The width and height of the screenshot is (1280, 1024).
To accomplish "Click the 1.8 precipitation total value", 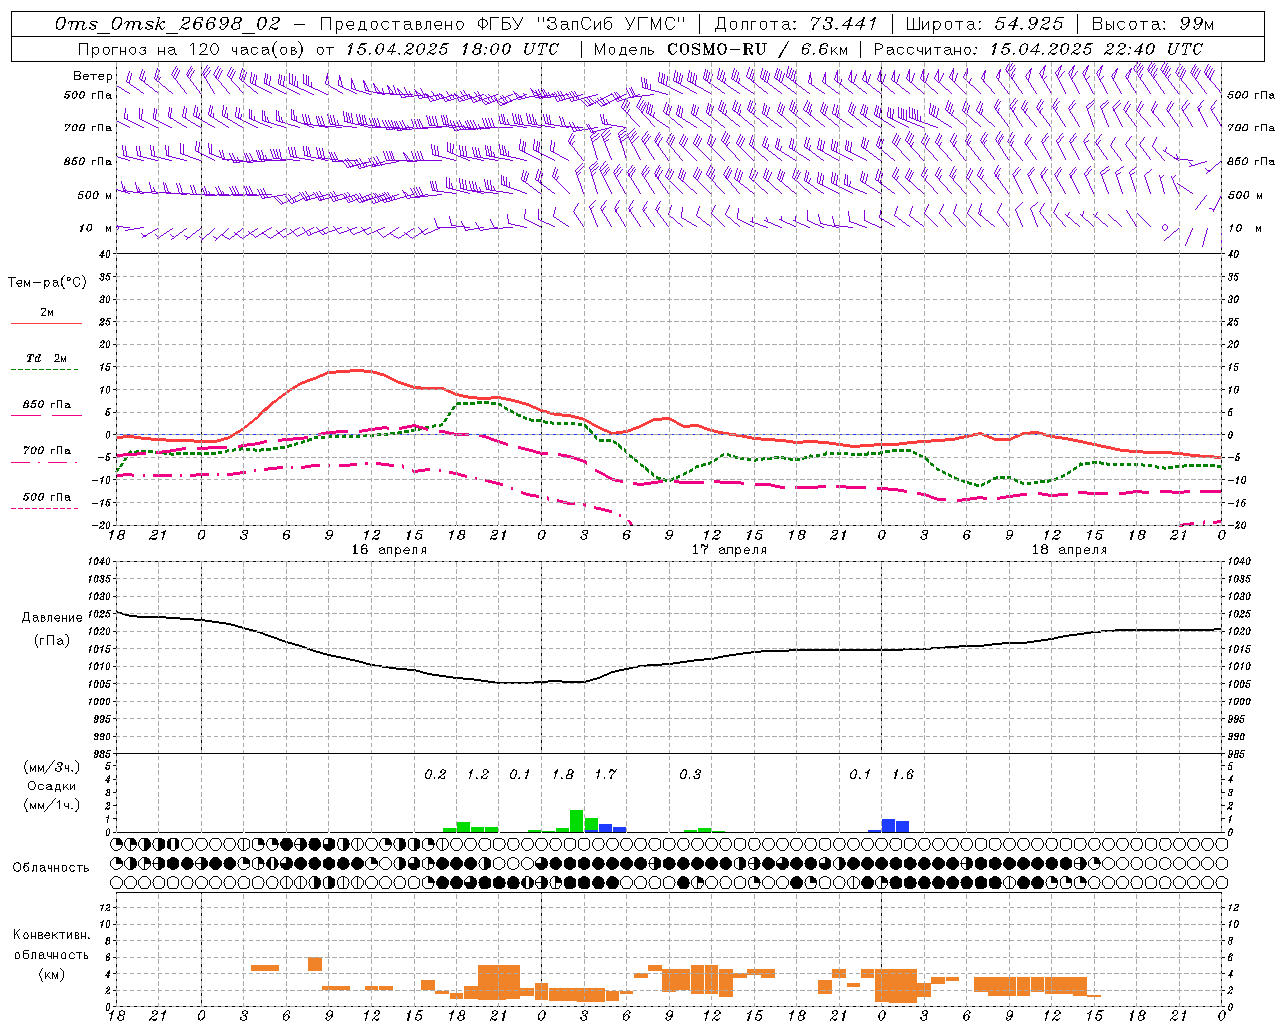I will [x=563, y=775].
